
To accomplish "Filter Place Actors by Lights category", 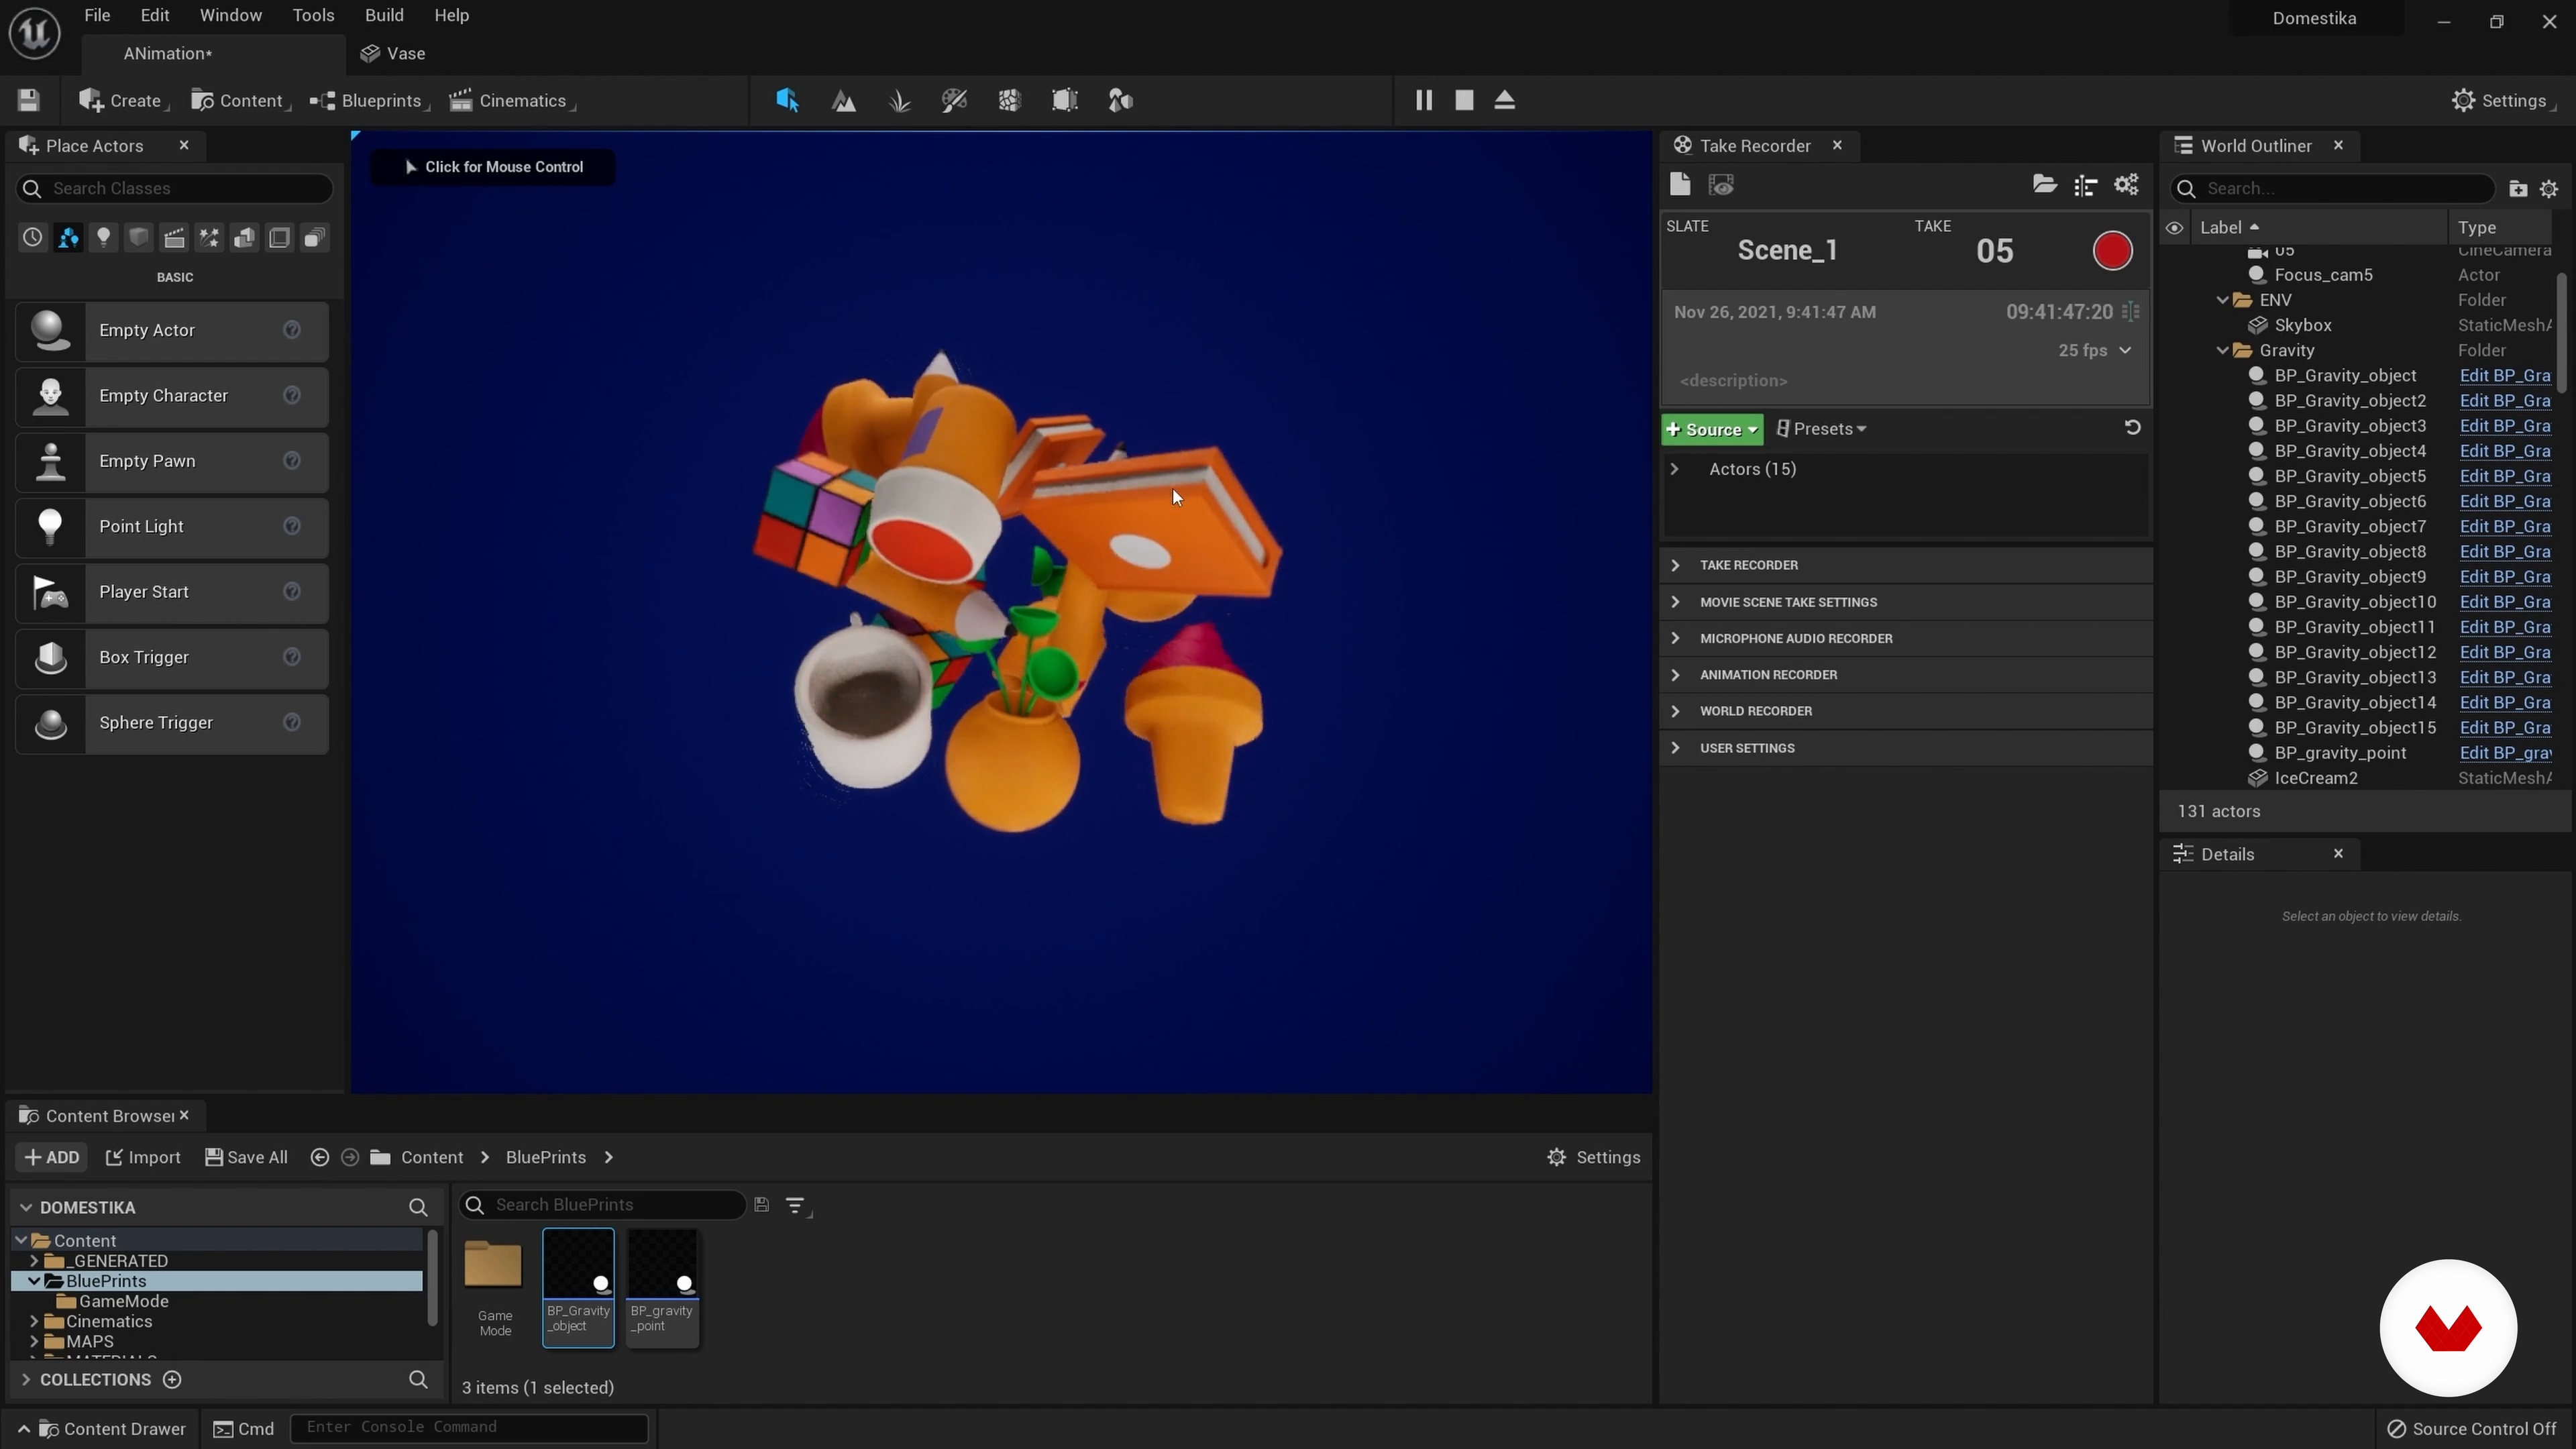I will [x=103, y=238].
